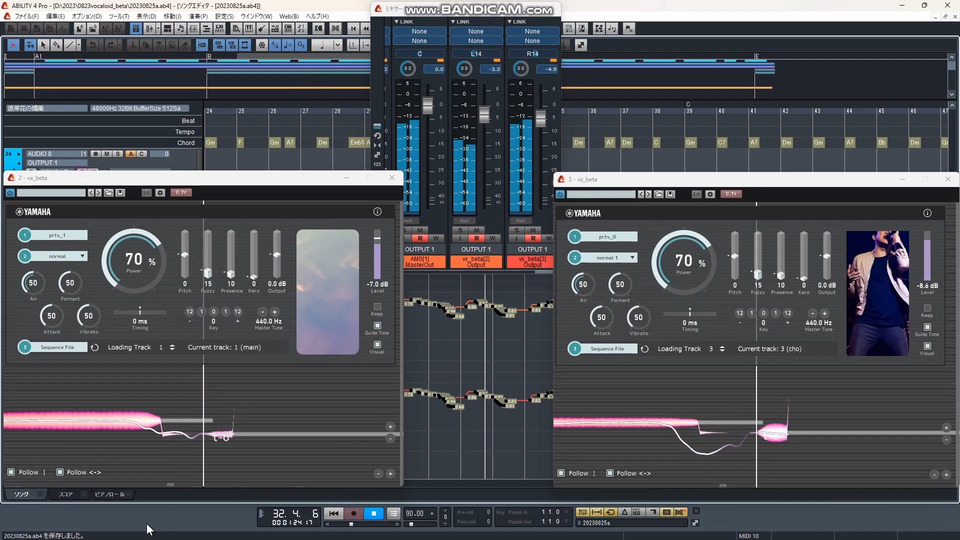This screenshot has width=960, height=540.
Task: Click the mixer reset icon on mixer left strip
Action: (x=377, y=136)
